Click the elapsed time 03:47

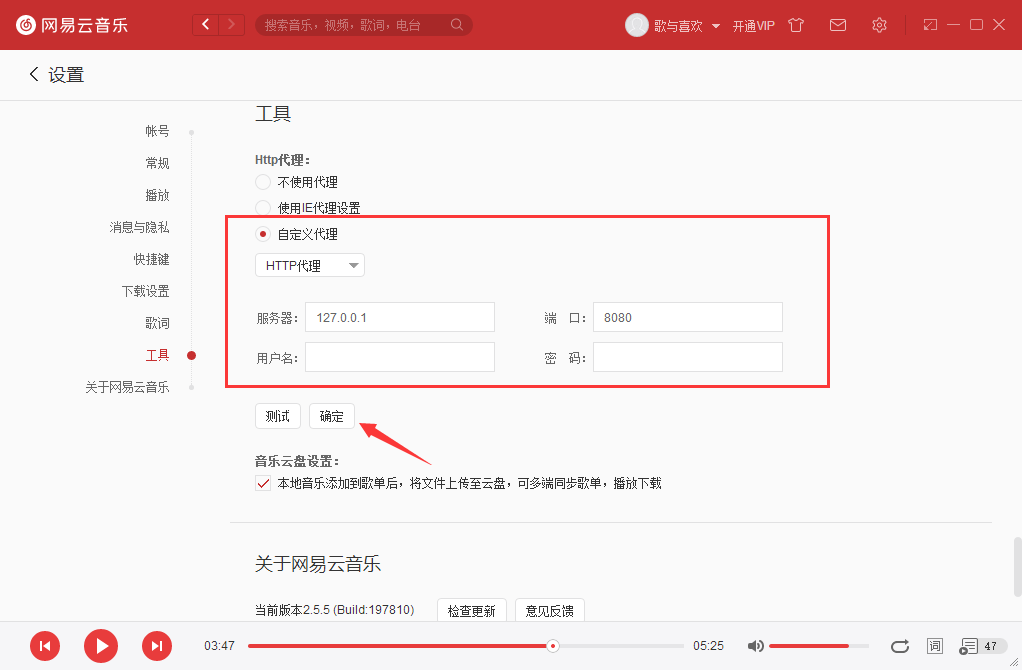[219, 646]
